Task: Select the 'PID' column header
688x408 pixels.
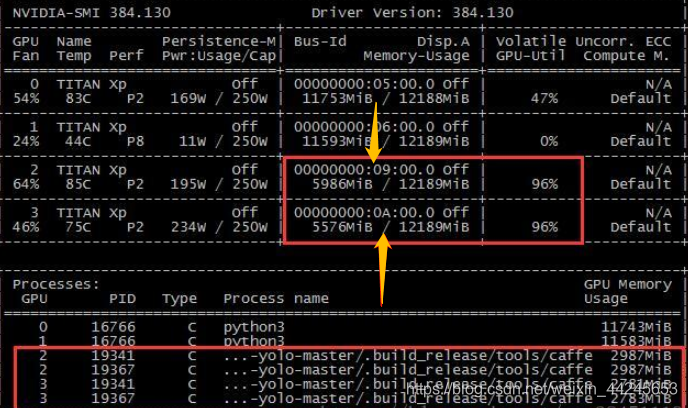Action: 122,299
